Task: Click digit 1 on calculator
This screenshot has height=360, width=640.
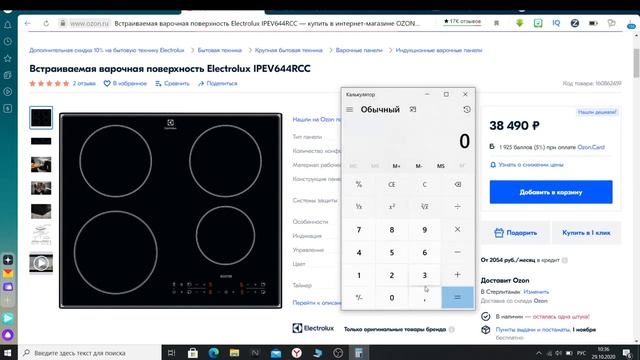Action: point(359,275)
